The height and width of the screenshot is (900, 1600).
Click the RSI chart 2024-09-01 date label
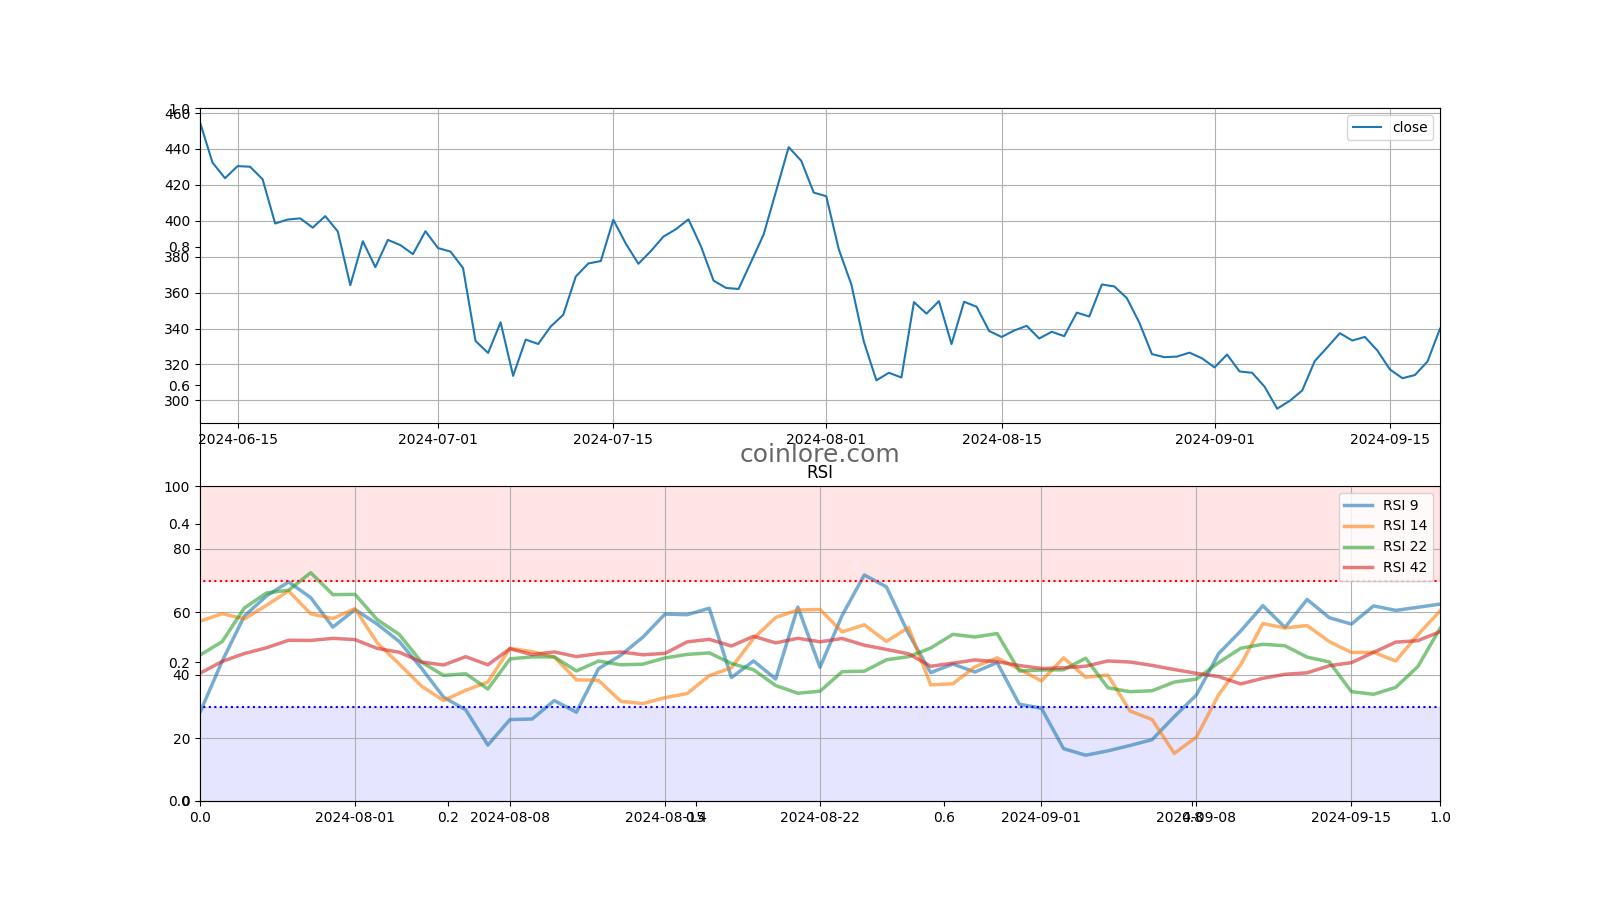[1041, 817]
